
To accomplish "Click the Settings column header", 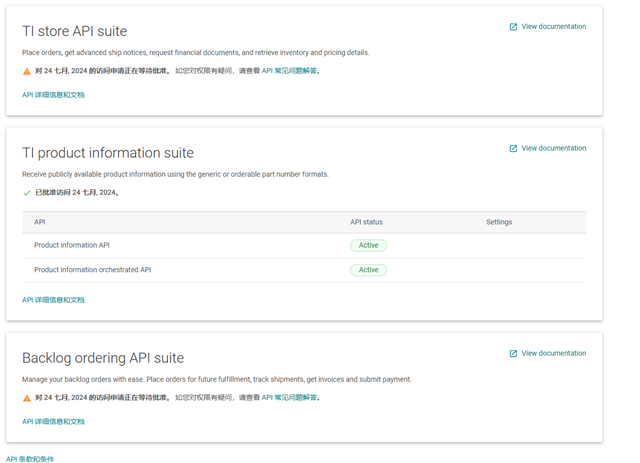I will [x=499, y=222].
